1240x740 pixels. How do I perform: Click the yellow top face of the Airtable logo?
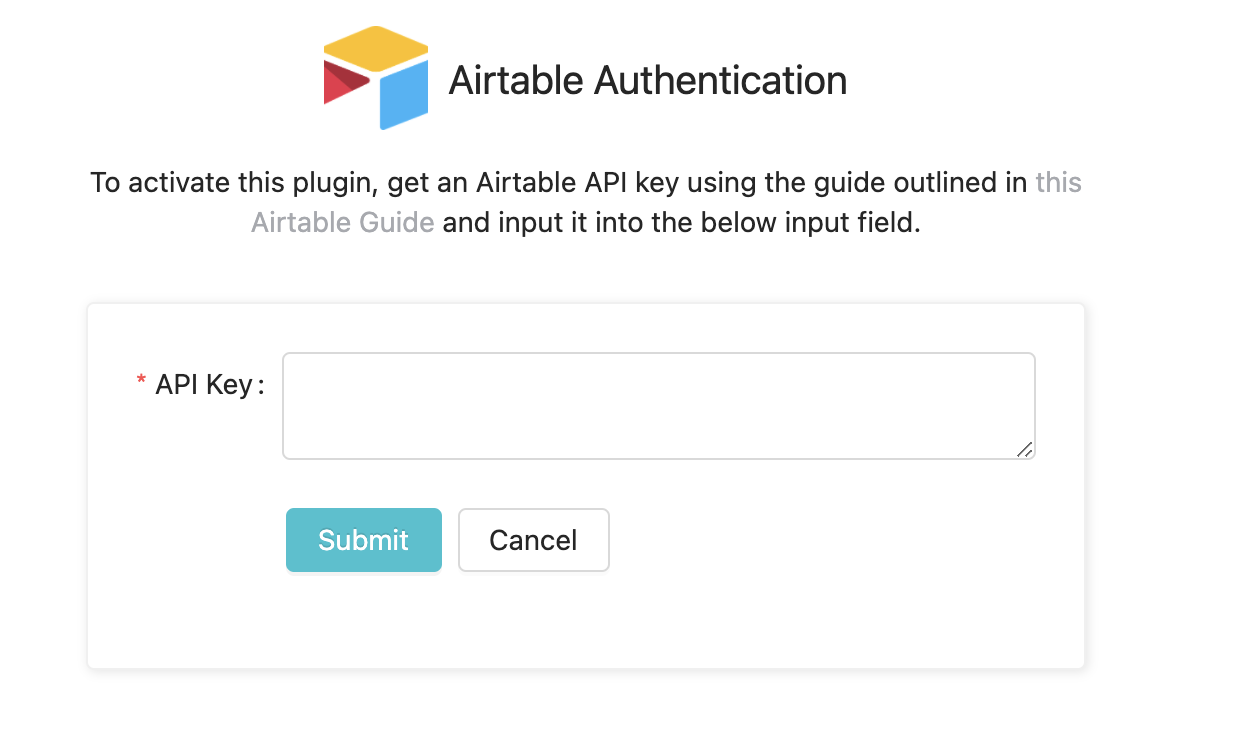click(x=376, y=48)
